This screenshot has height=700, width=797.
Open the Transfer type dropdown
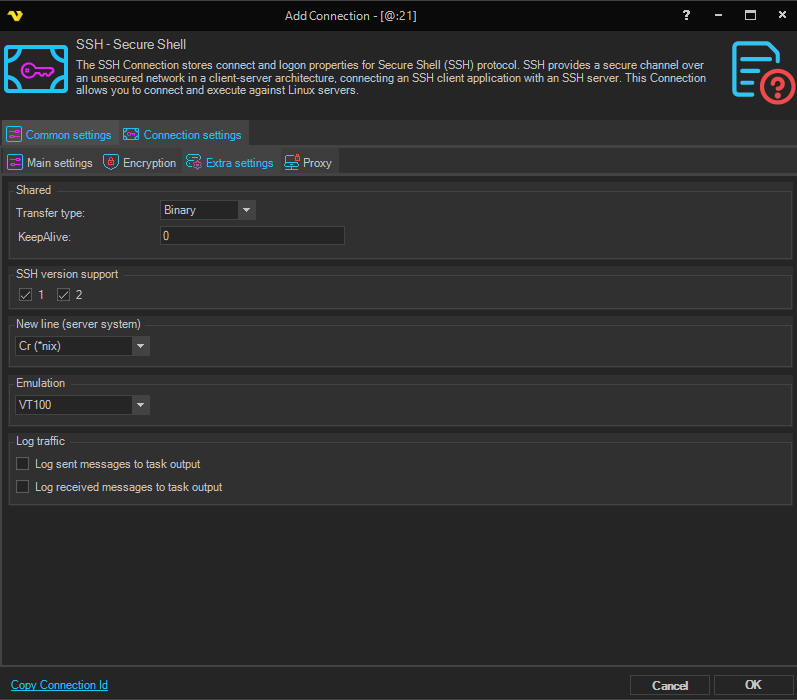pyautogui.click(x=246, y=210)
